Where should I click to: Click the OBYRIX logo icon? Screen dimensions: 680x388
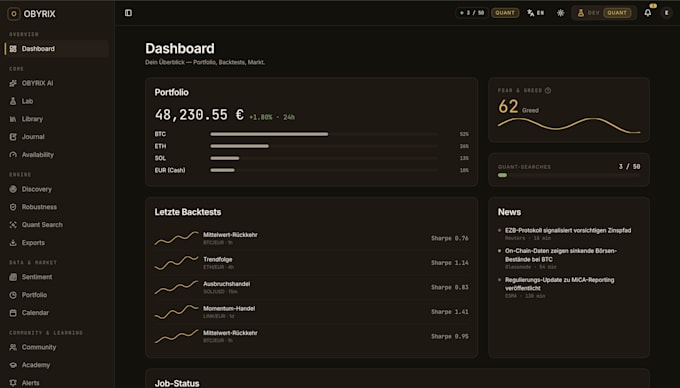pyautogui.click(x=13, y=14)
